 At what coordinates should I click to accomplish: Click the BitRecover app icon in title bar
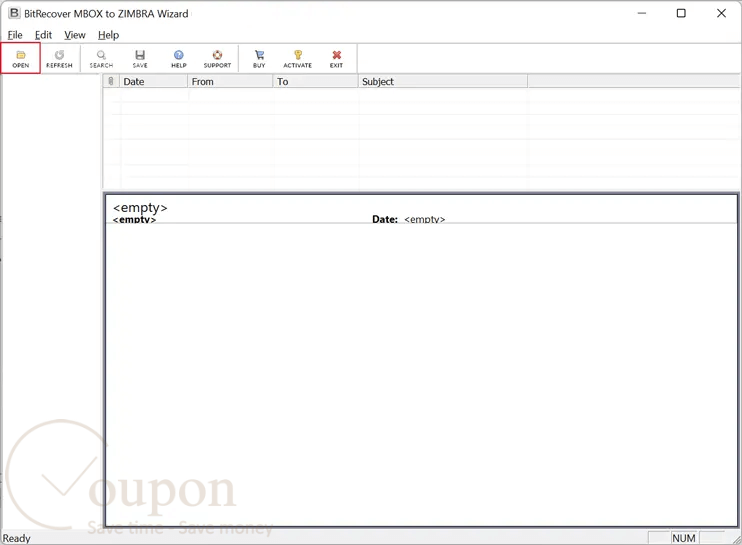tap(14, 13)
